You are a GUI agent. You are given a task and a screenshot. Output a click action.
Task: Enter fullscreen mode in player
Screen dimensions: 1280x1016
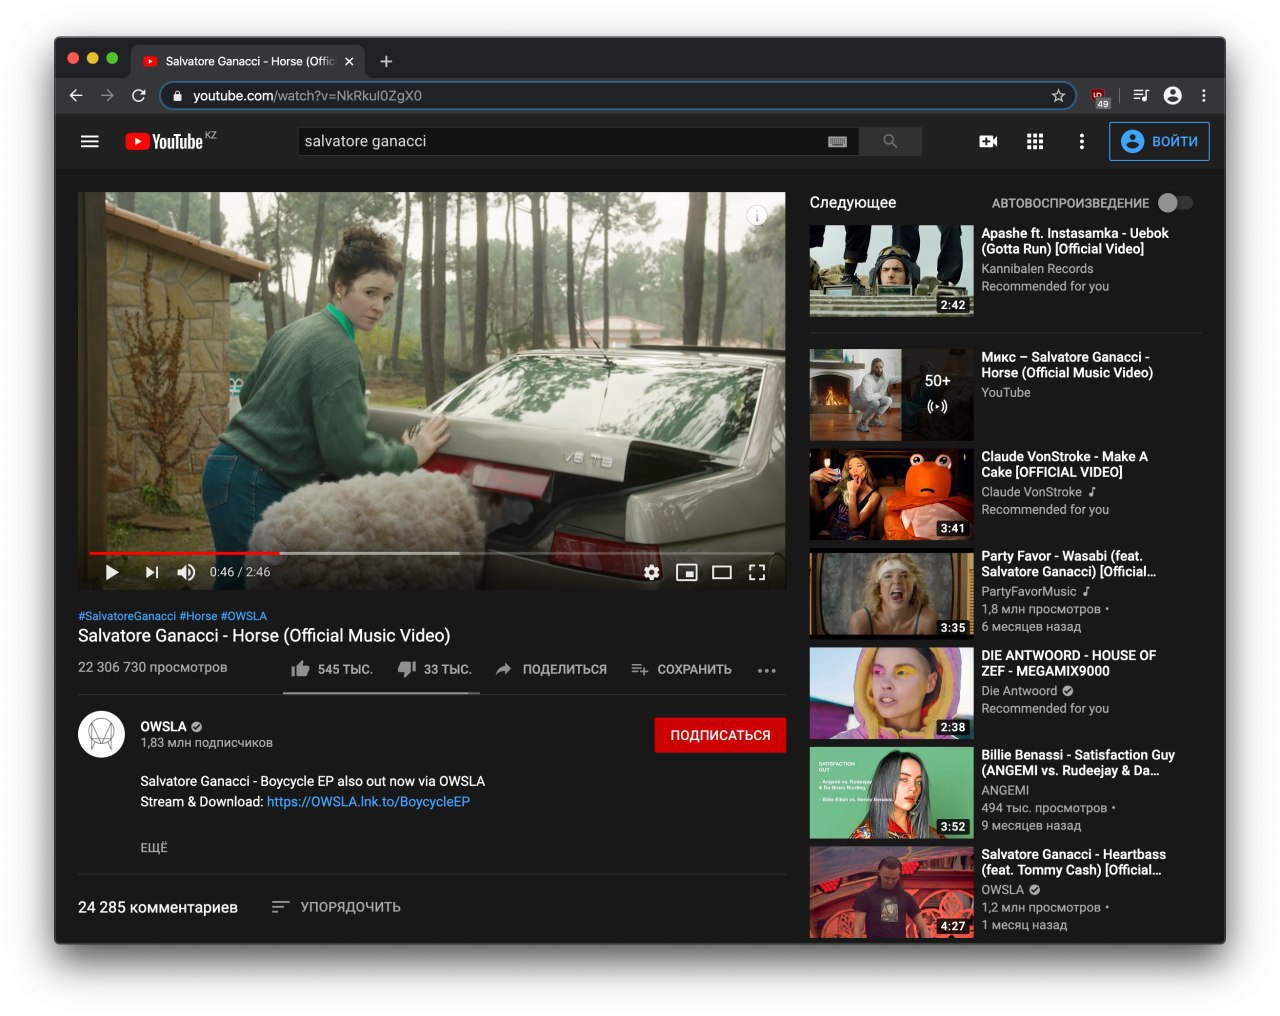click(x=757, y=572)
